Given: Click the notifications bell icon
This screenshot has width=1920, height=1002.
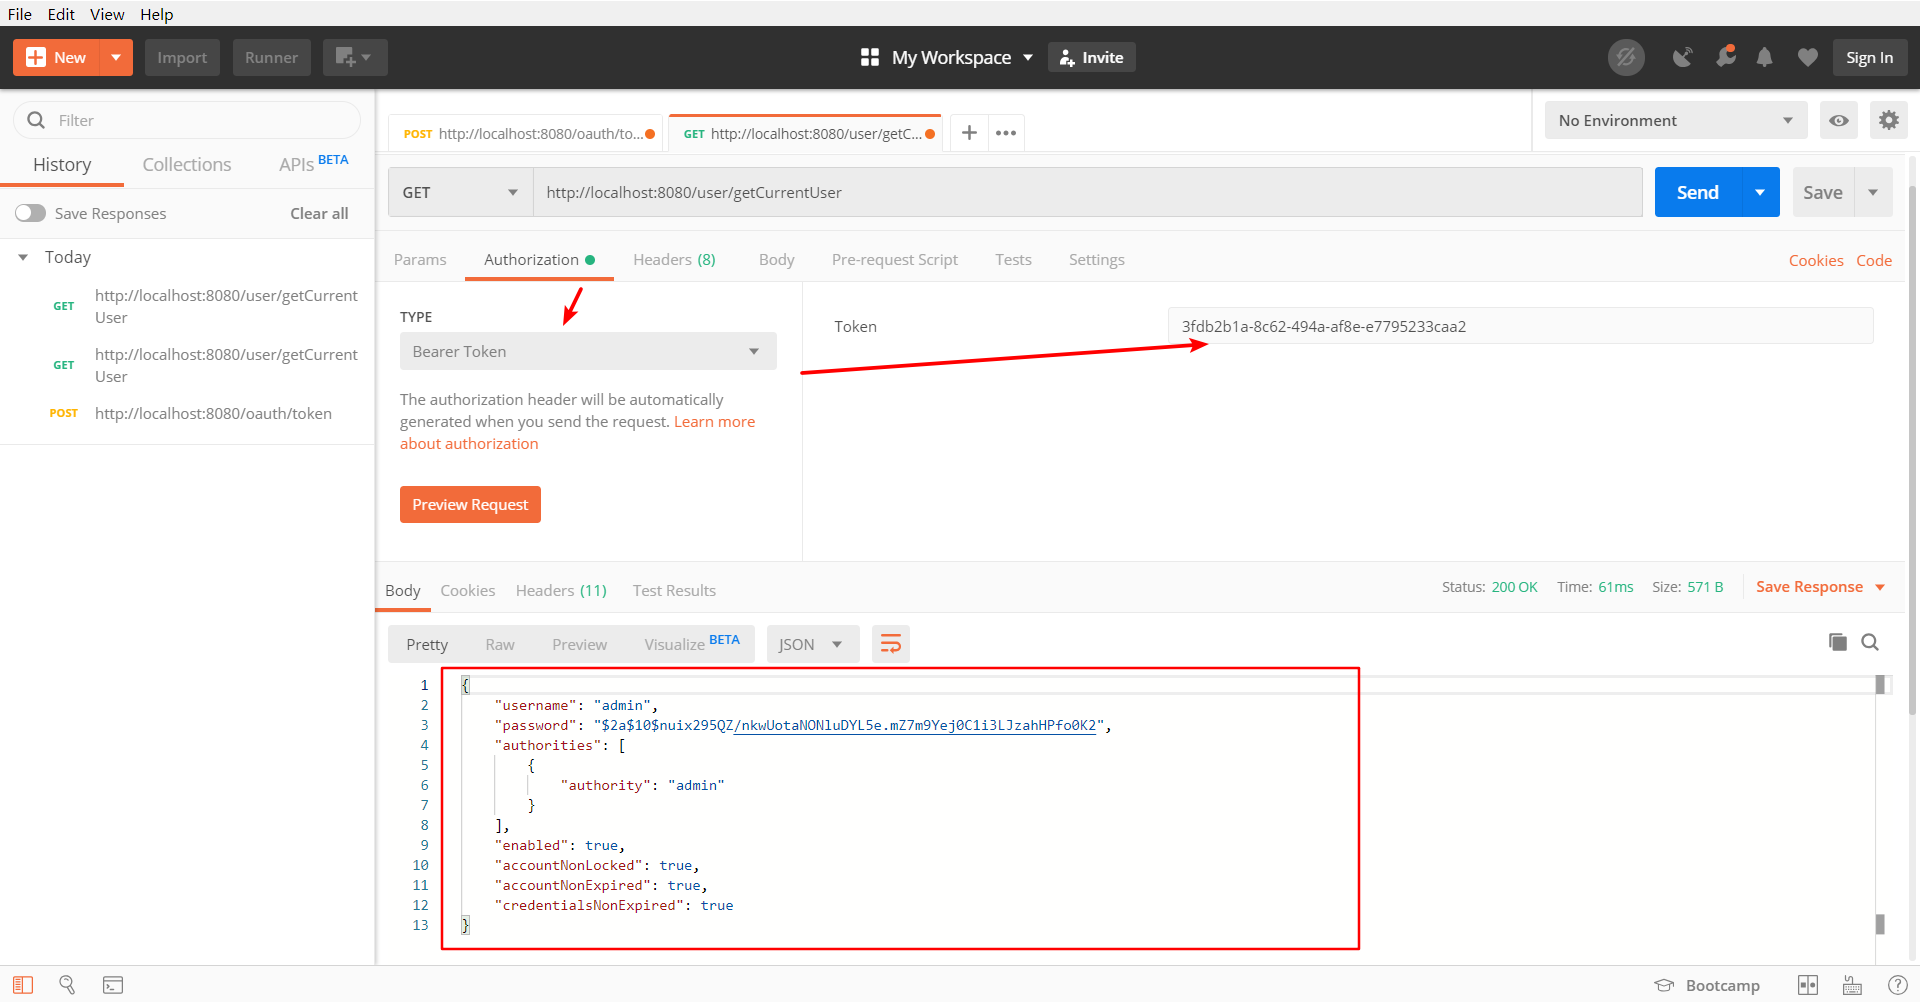Looking at the screenshot, I should click(1765, 58).
